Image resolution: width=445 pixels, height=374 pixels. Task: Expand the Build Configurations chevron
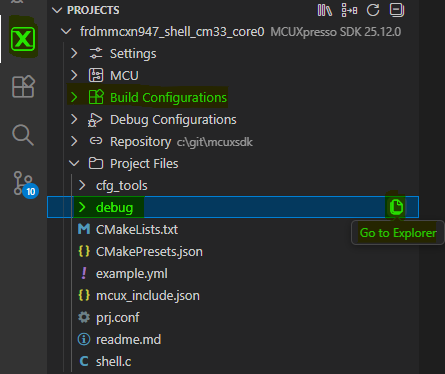(x=74, y=97)
